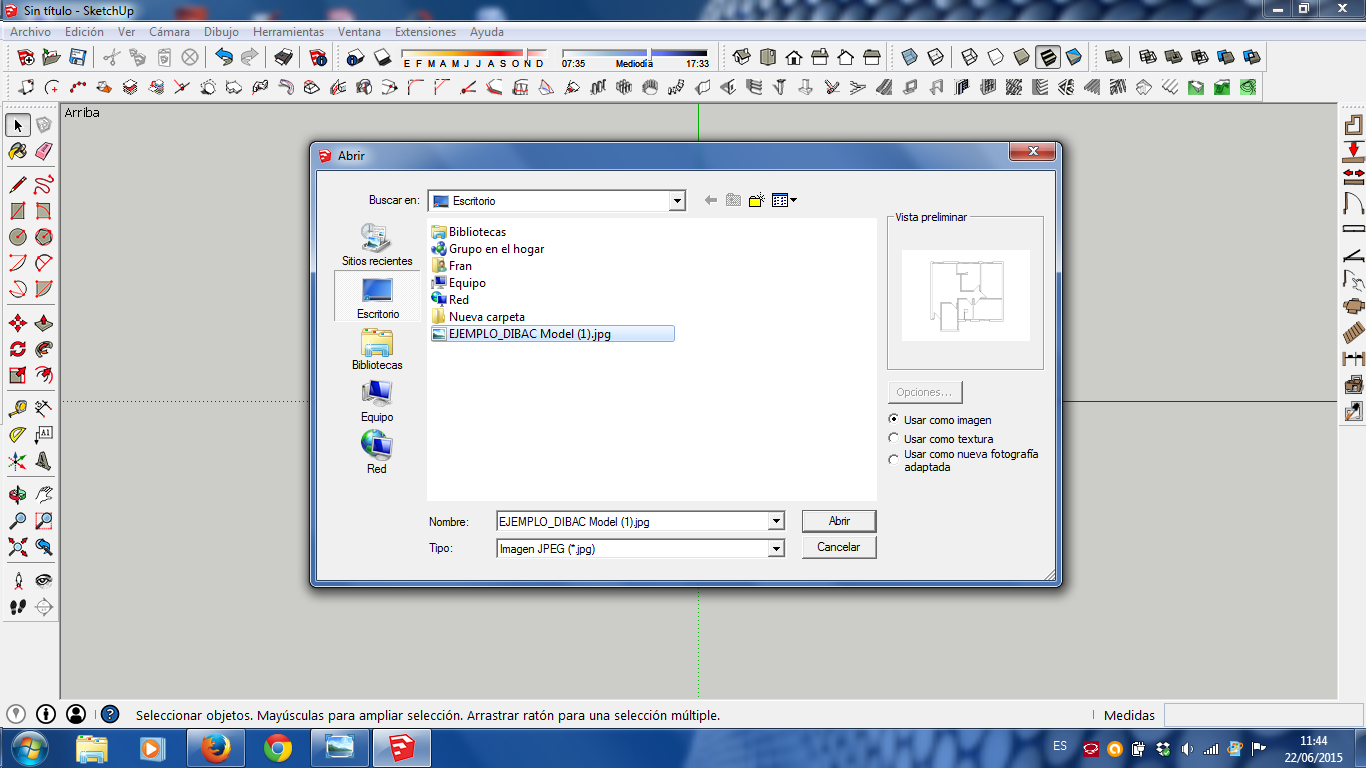Image resolution: width=1366 pixels, height=768 pixels.
Task: Click the 'Nueva carpeta' folder in list
Action: (x=478, y=317)
